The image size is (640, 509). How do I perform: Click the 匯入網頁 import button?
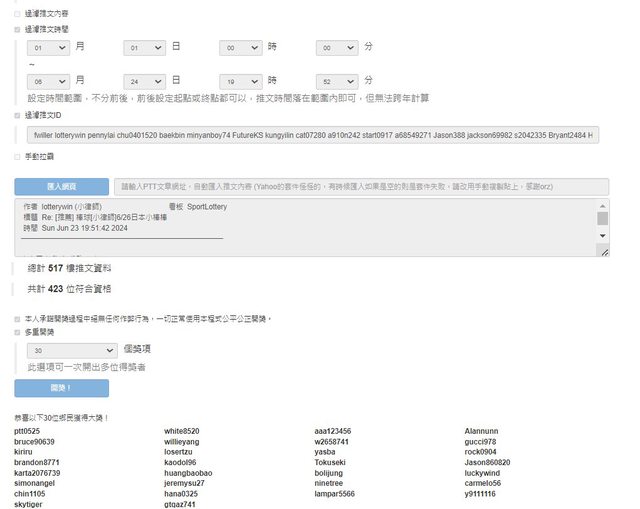coord(61,187)
